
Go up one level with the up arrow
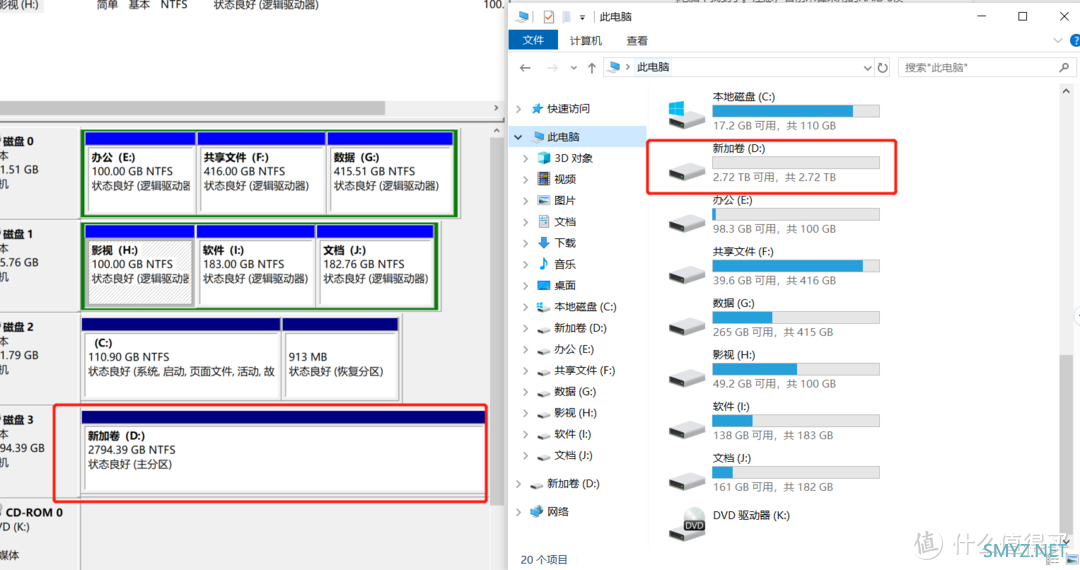592,67
